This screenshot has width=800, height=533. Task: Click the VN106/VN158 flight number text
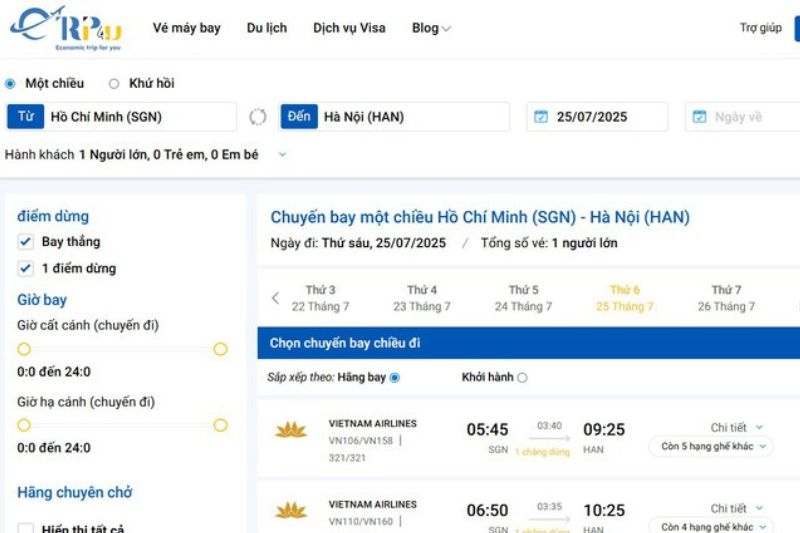pyautogui.click(x=361, y=441)
